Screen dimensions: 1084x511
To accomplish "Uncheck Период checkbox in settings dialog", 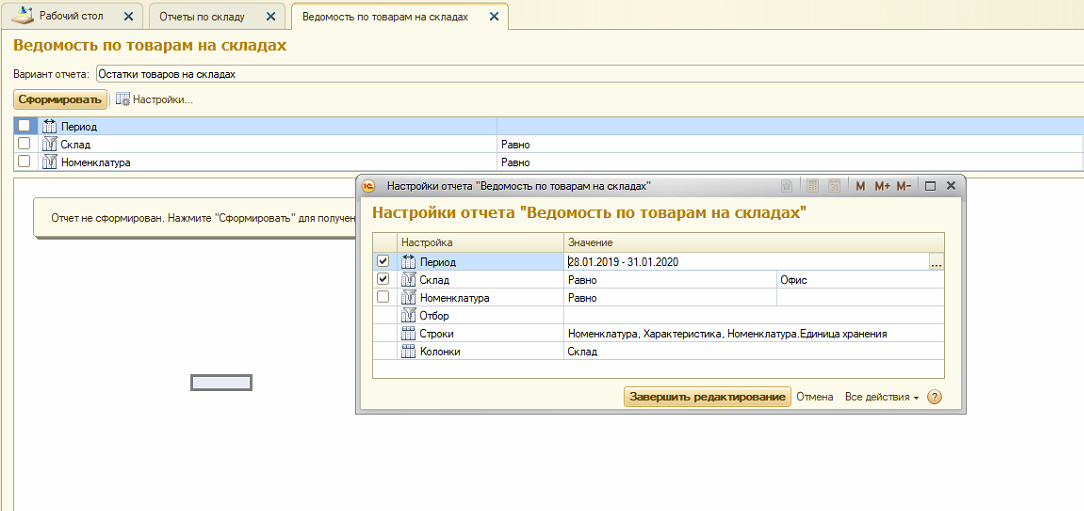I will point(383,261).
